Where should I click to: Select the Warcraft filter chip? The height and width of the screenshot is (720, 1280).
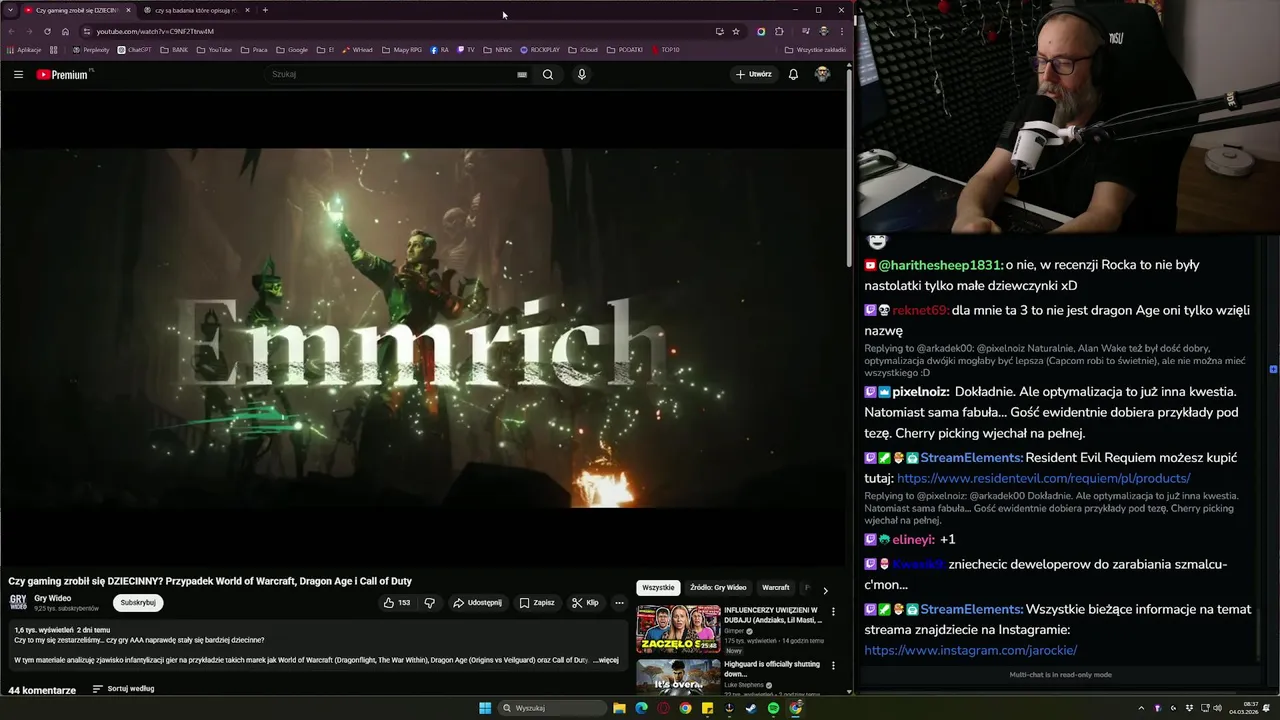point(776,588)
